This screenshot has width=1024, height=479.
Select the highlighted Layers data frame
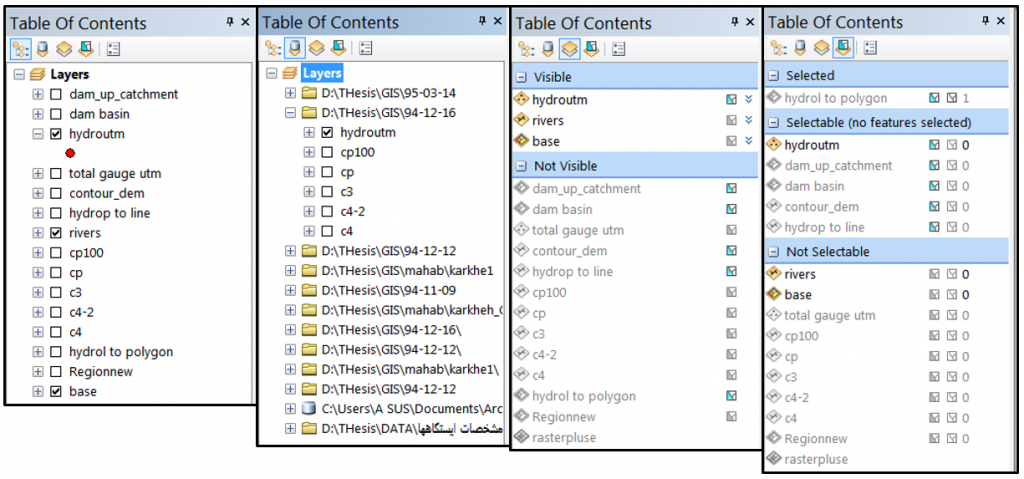(x=322, y=73)
